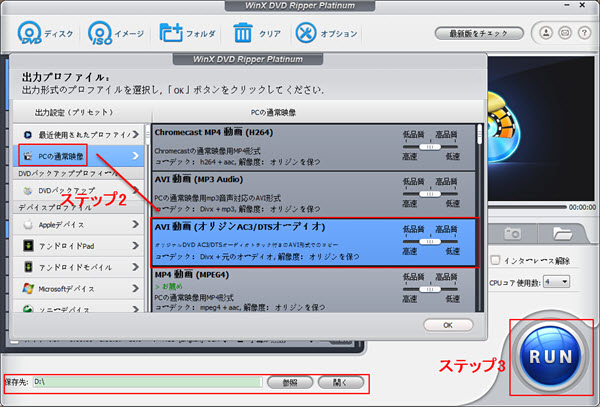Click the recently used profile icon
The width and height of the screenshot is (600, 407).
pyautogui.click(x=28, y=135)
